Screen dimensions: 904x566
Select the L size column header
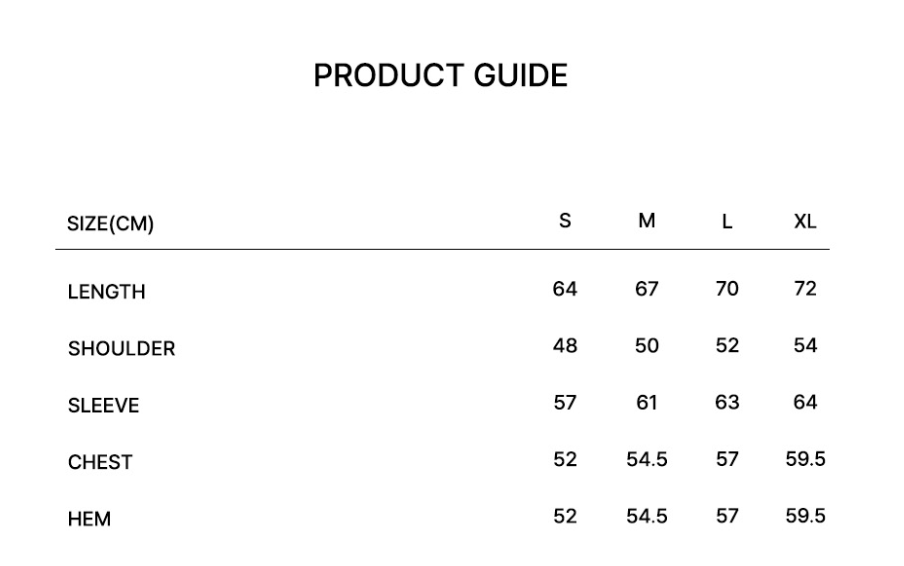(x=727, y=222)
